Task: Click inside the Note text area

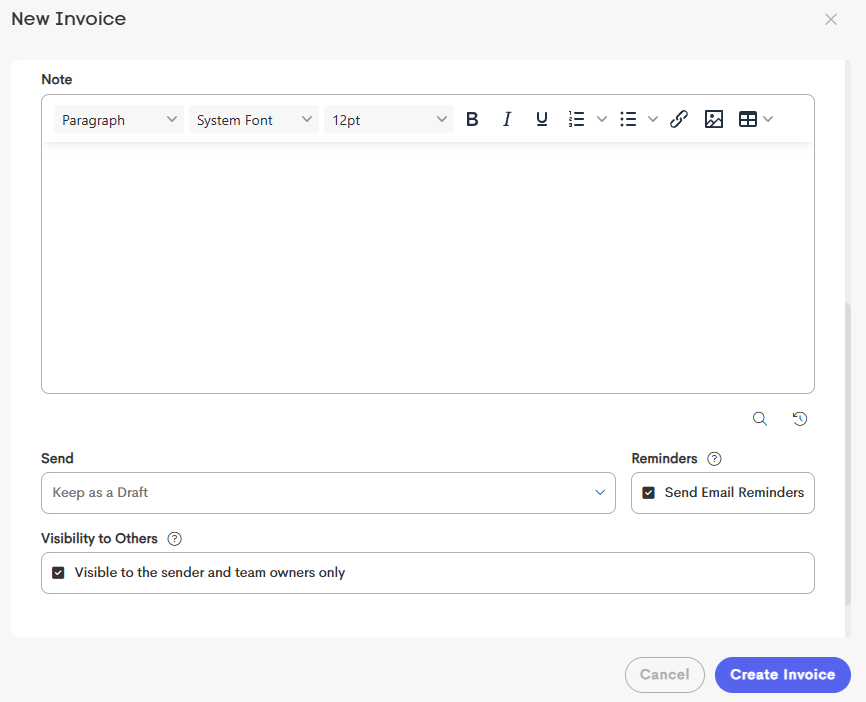Action: (427, 268)
